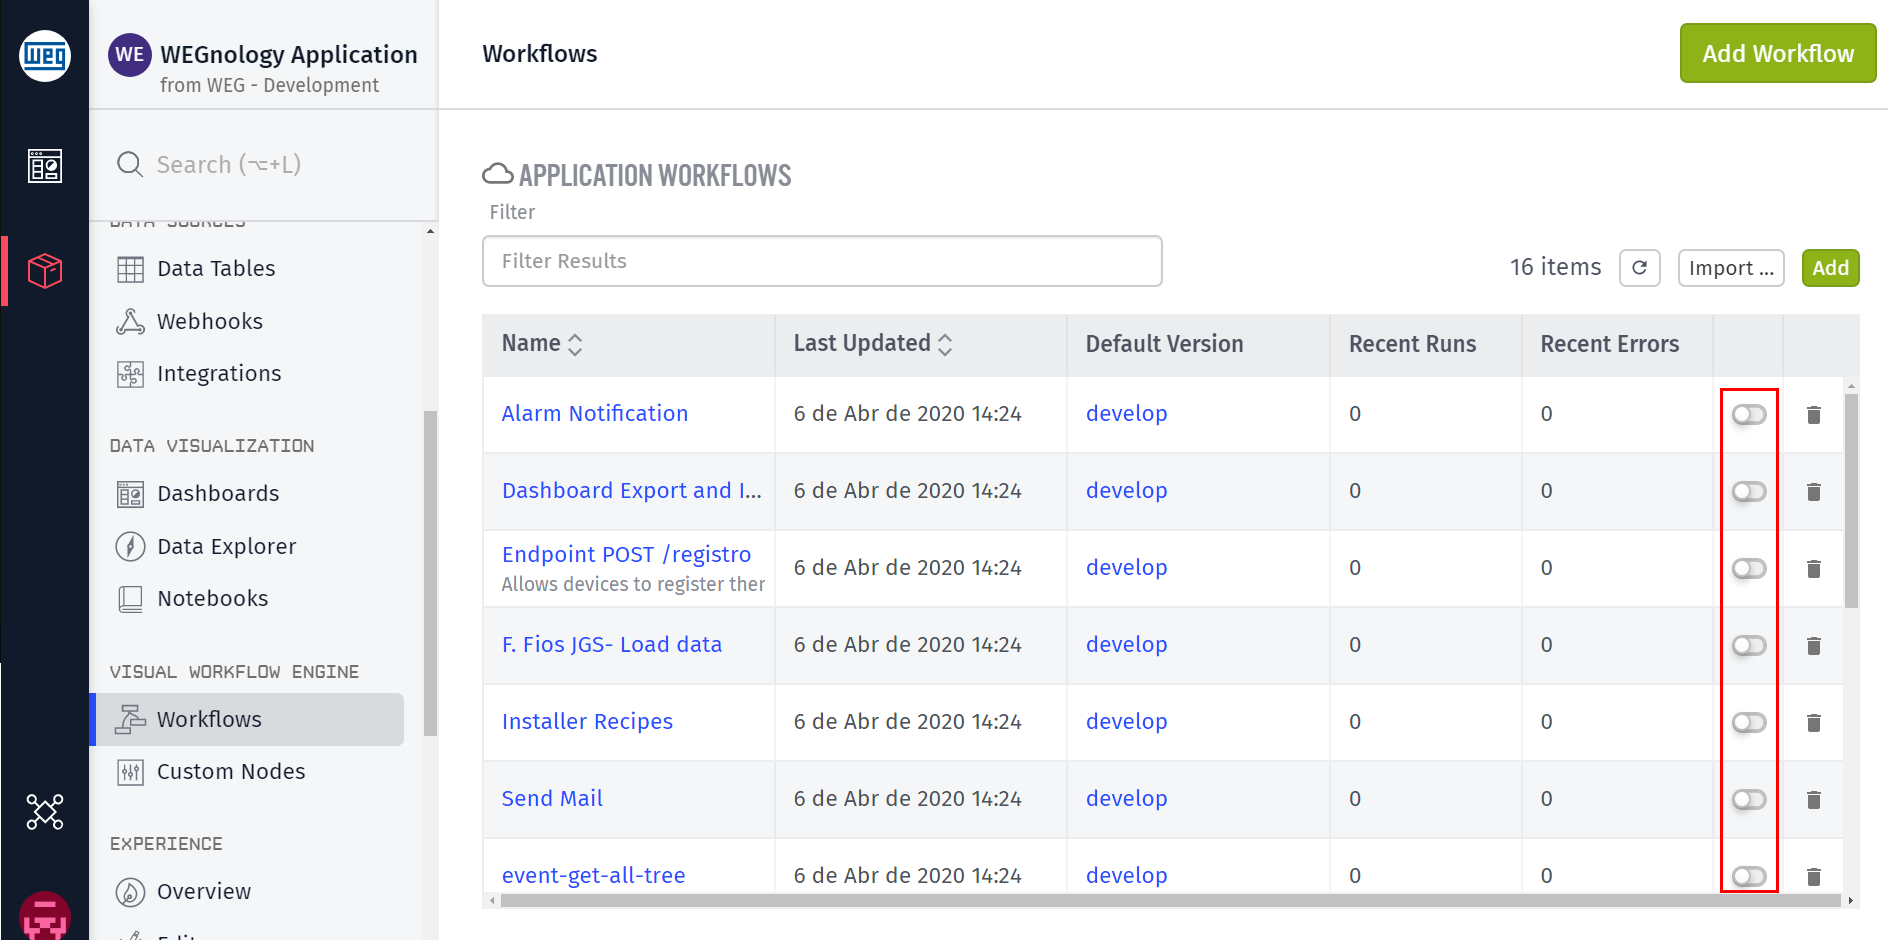This screenshot has width=1888, height=940.
Task: Enable the event-get-all-tree workflow
Action: (1749, 877)
